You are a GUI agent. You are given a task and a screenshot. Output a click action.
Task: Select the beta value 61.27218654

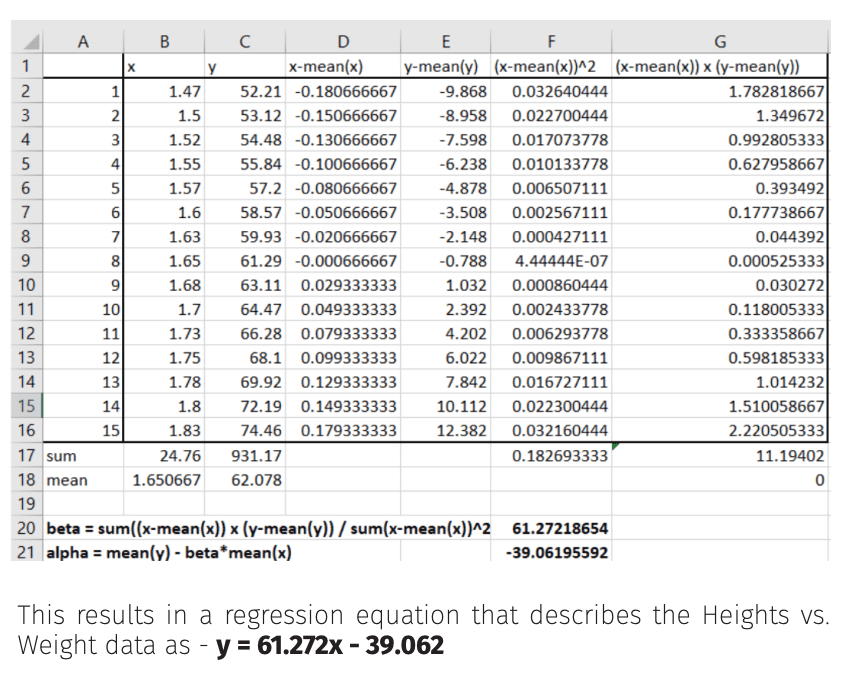click(551, 528)
